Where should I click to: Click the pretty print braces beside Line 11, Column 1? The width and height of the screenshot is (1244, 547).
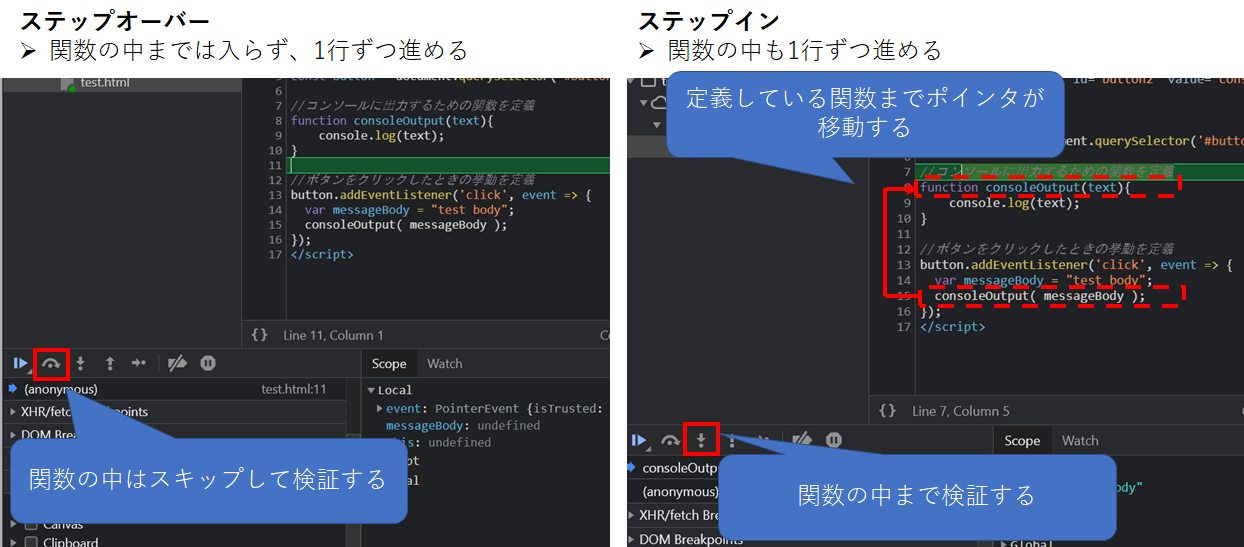[x=259, y=335]
